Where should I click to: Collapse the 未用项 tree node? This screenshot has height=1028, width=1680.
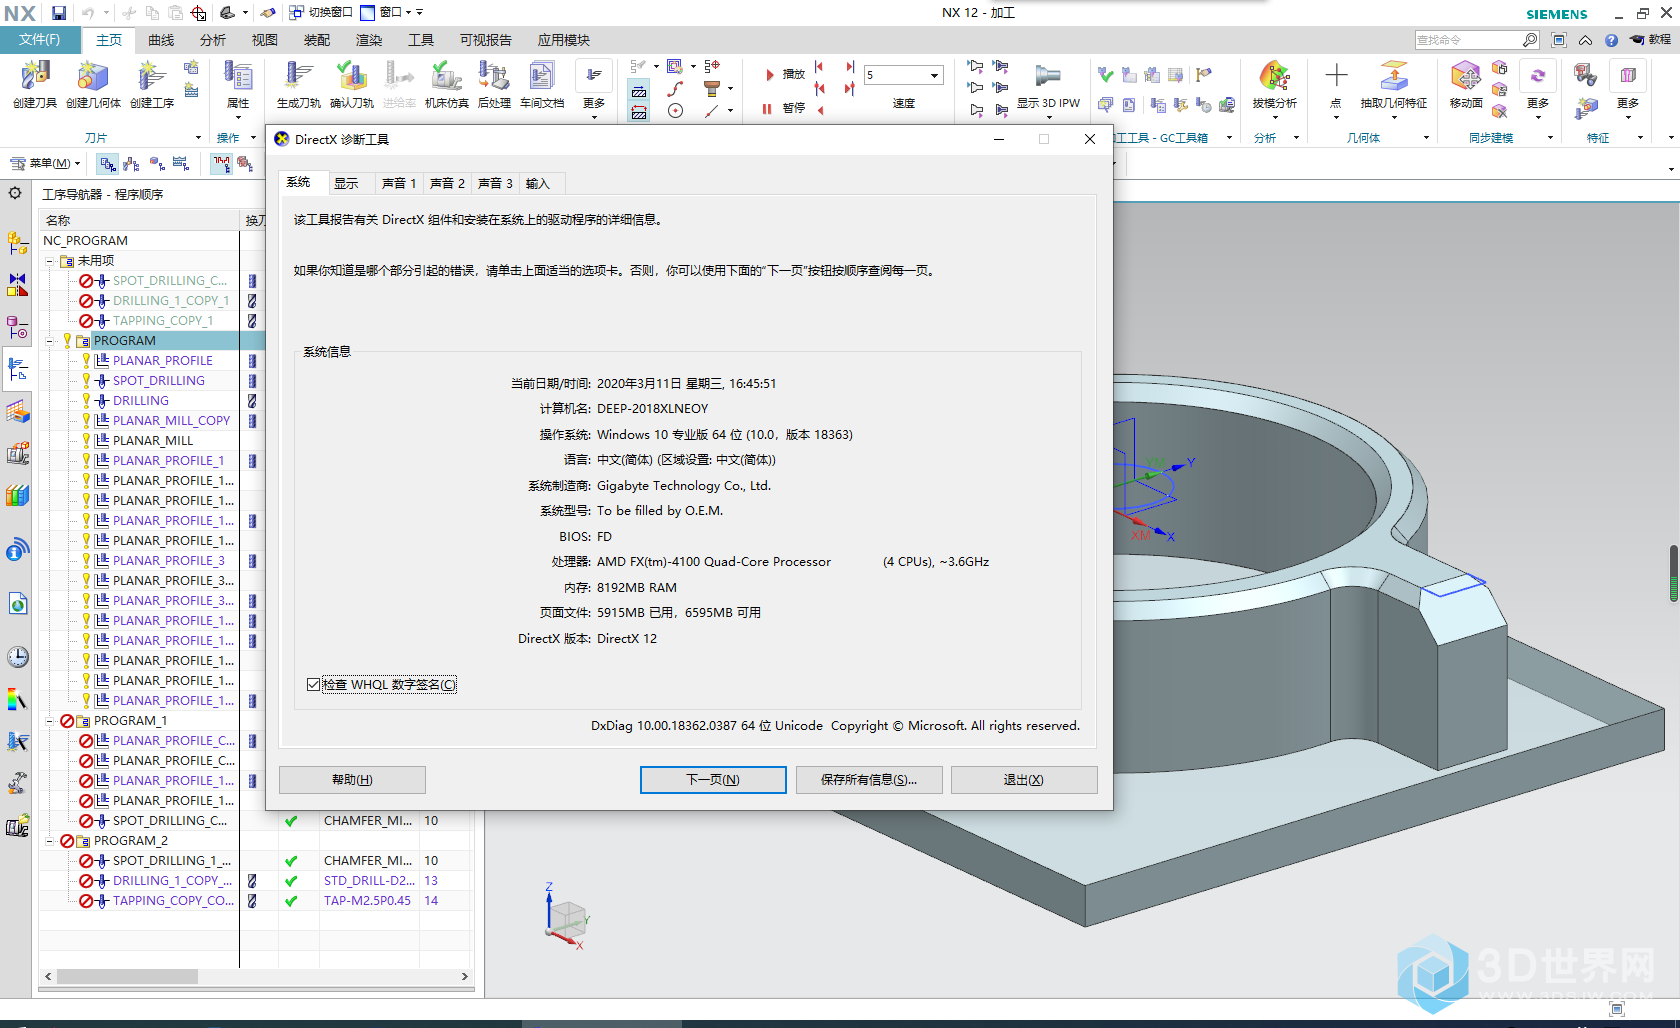pyautogui.click(x=49, y=261)
